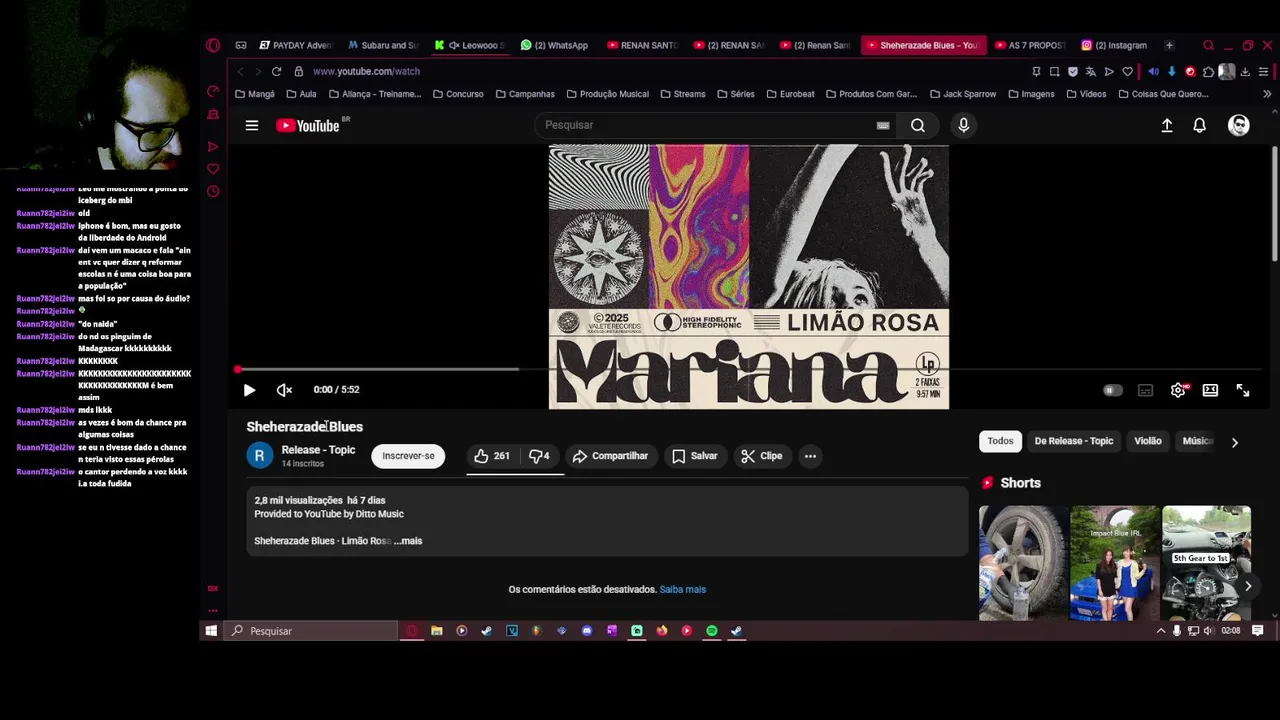Open the player settings gear
1280x720 pixels.
coord(1178,390)
